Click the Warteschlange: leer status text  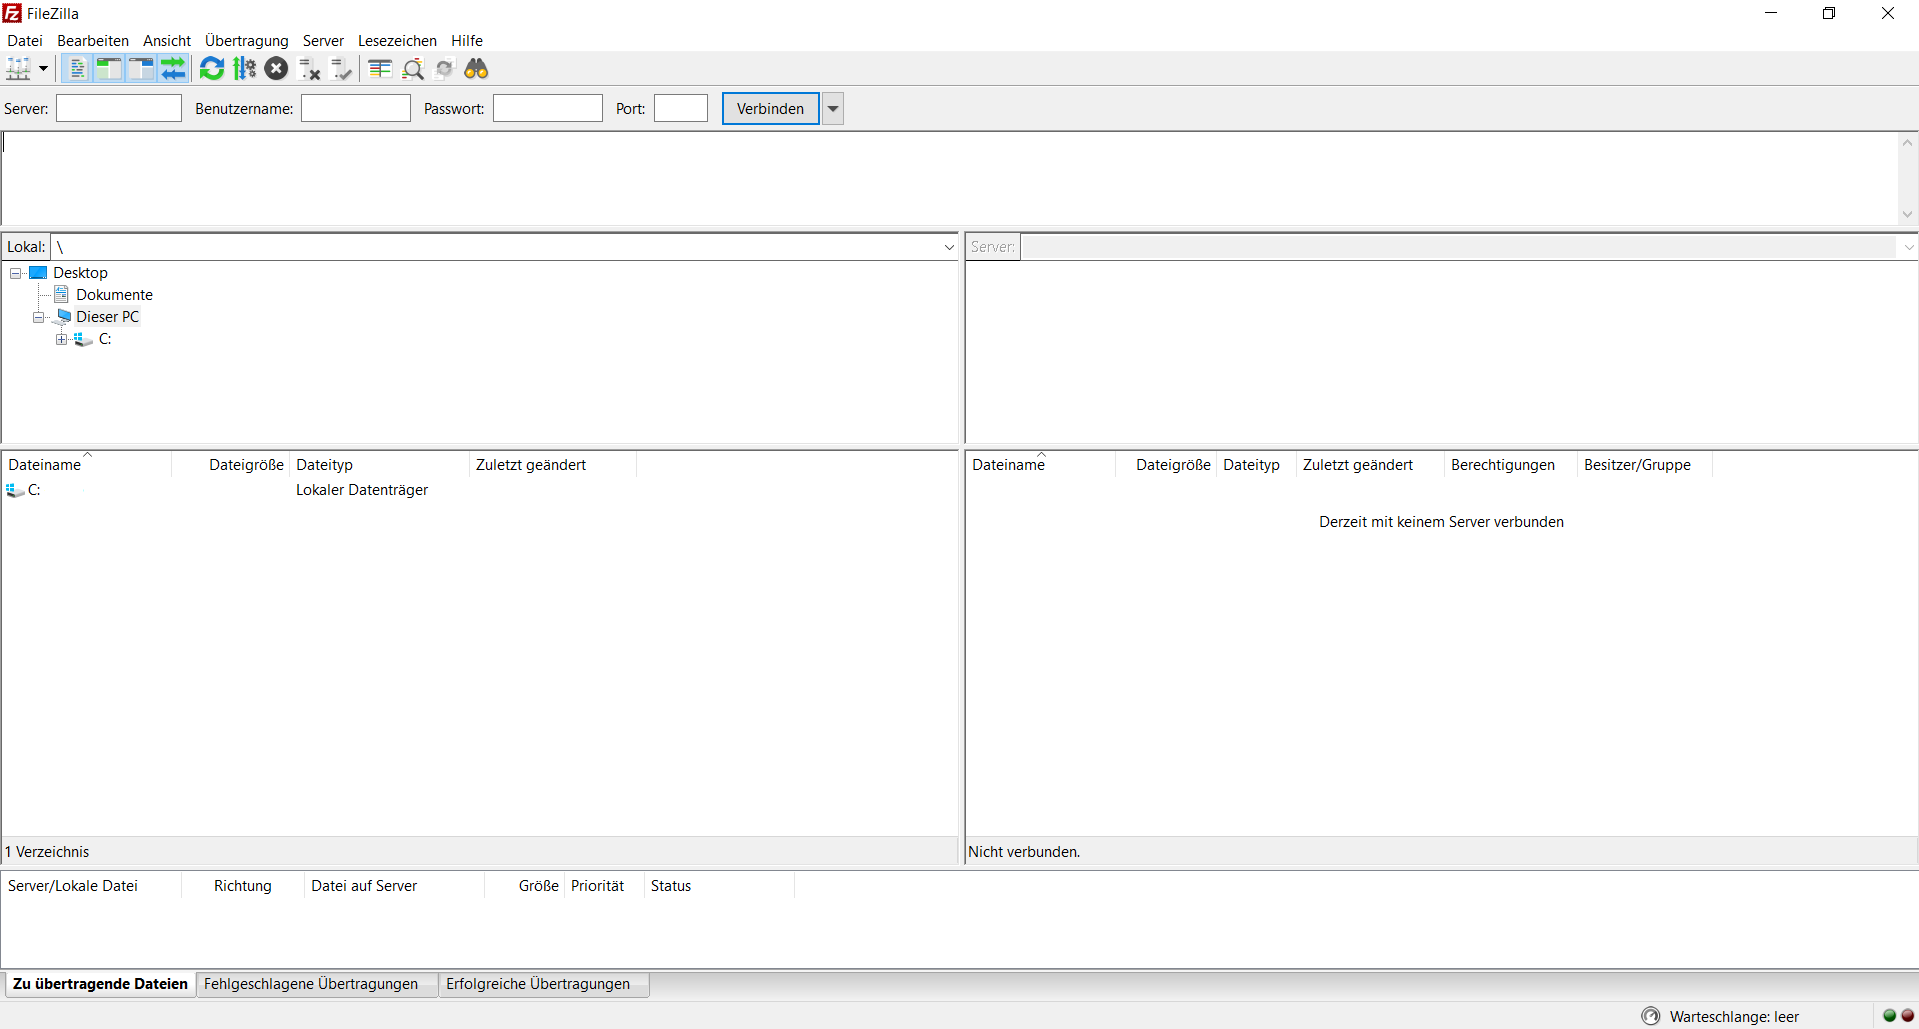point(1734,1017)
